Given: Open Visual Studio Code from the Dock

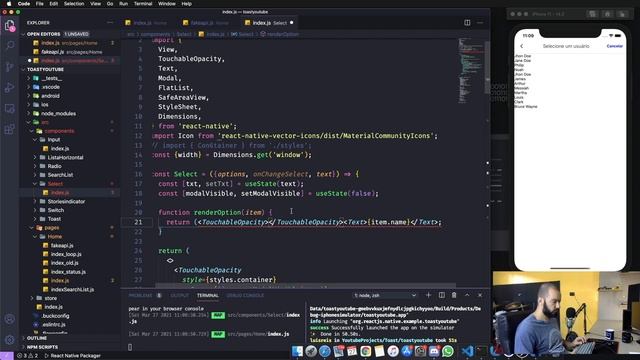Looking at the screenshot, I should tap(468, 351).
